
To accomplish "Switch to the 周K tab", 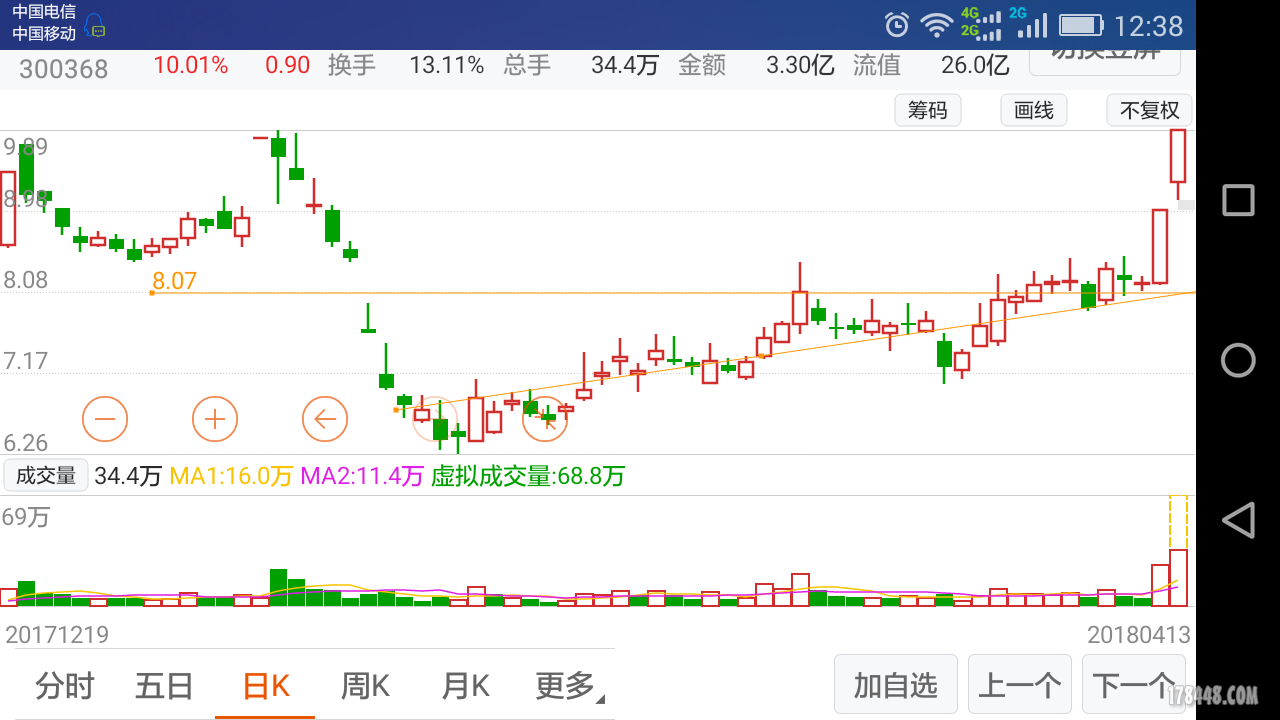I will point(365,686).
